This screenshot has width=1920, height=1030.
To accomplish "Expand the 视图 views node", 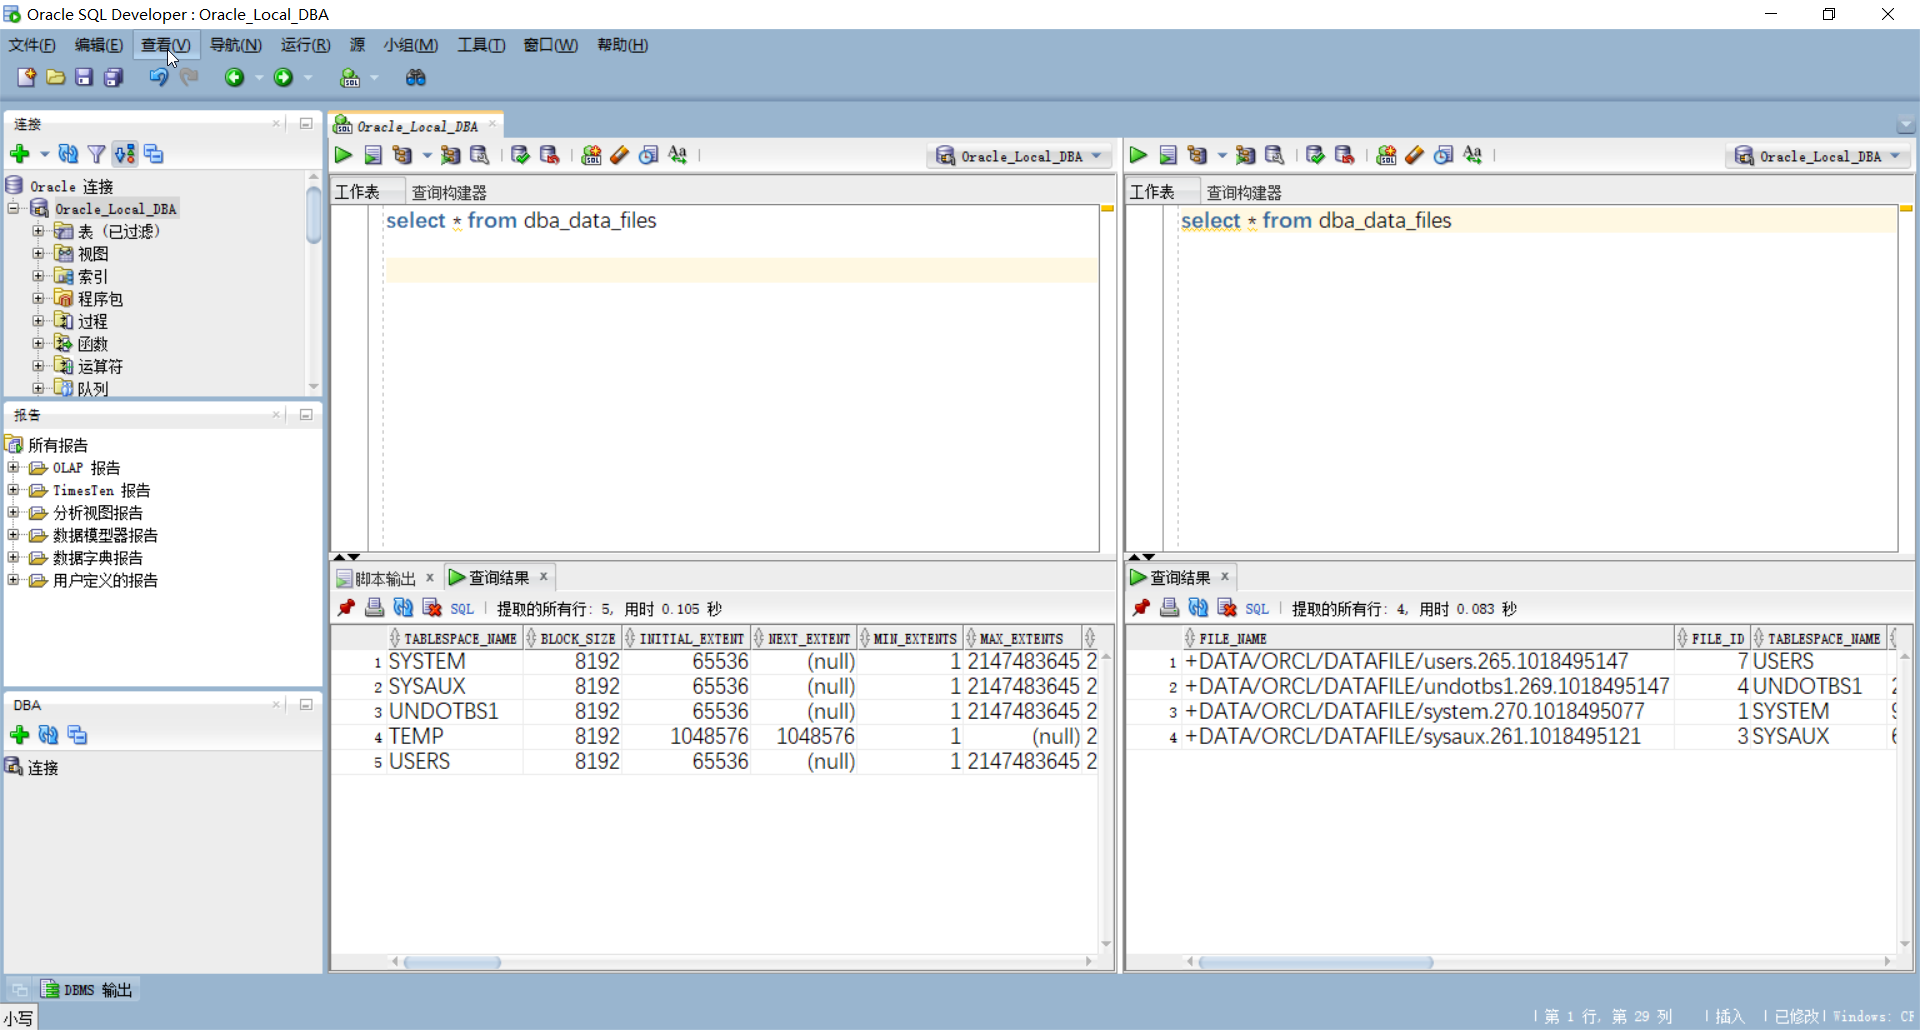I will click(x=38, y=253).
